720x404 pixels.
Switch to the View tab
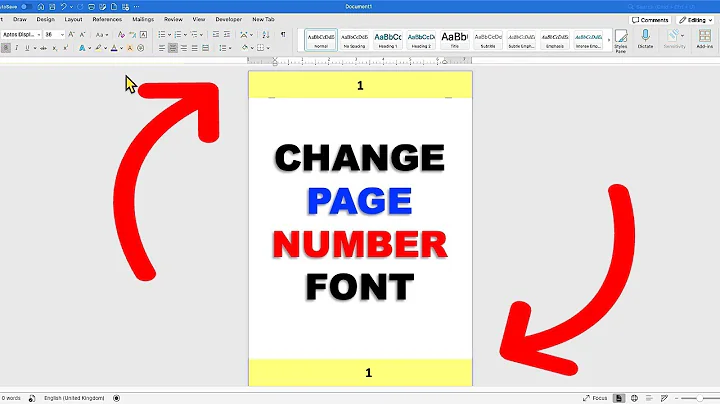coord(199,19)
